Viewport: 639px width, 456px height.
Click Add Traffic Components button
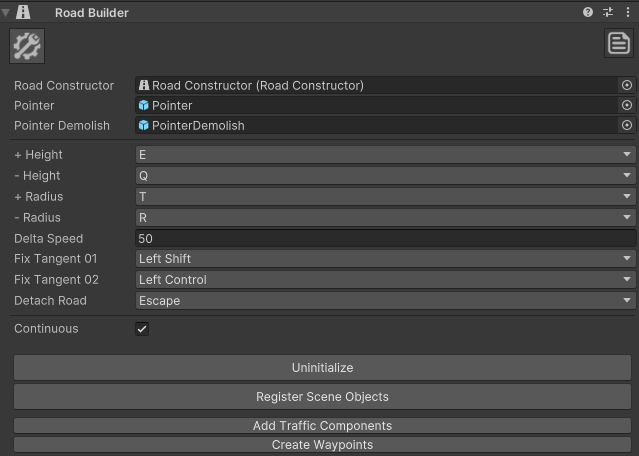(322, 425)
